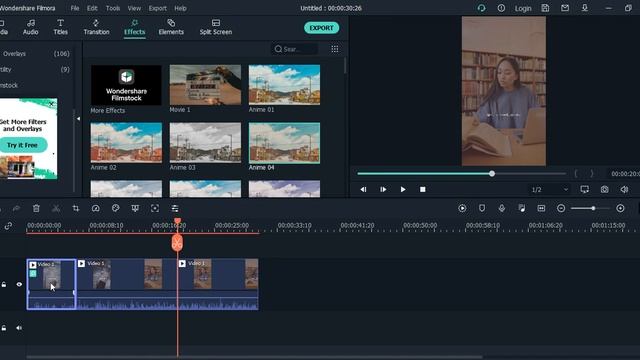The image size is (640, 360).
Task: Open the Tools menu
Action: [x=113, y=8]
